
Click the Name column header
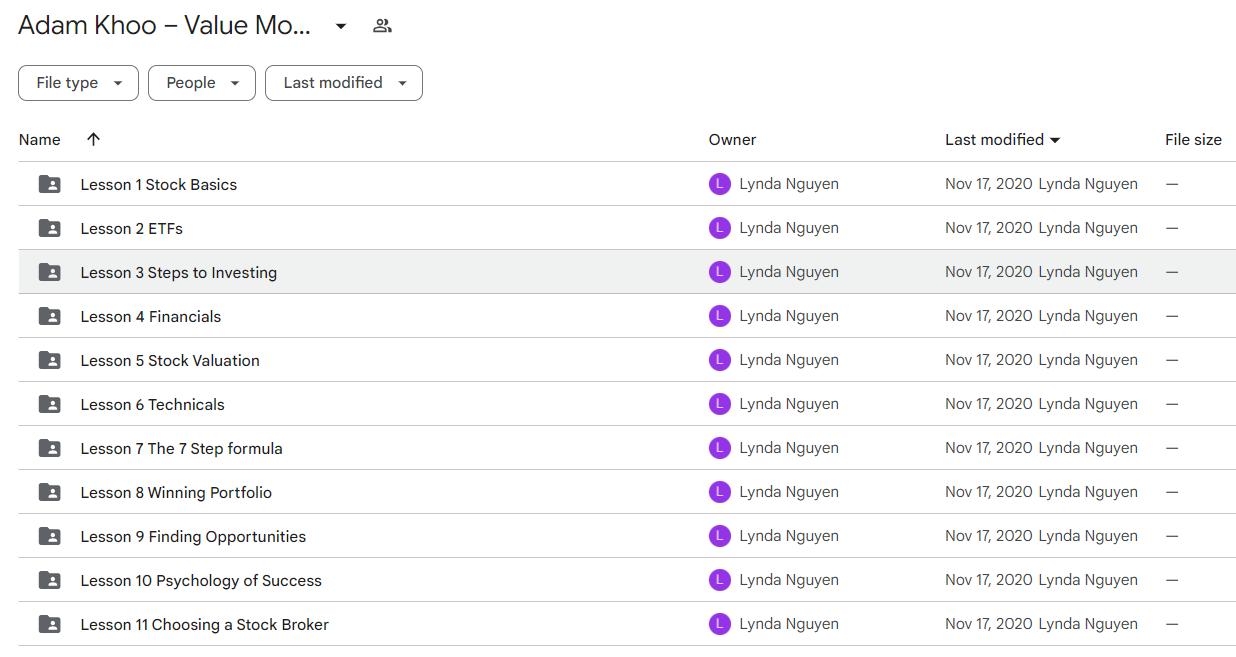[40, 140]
